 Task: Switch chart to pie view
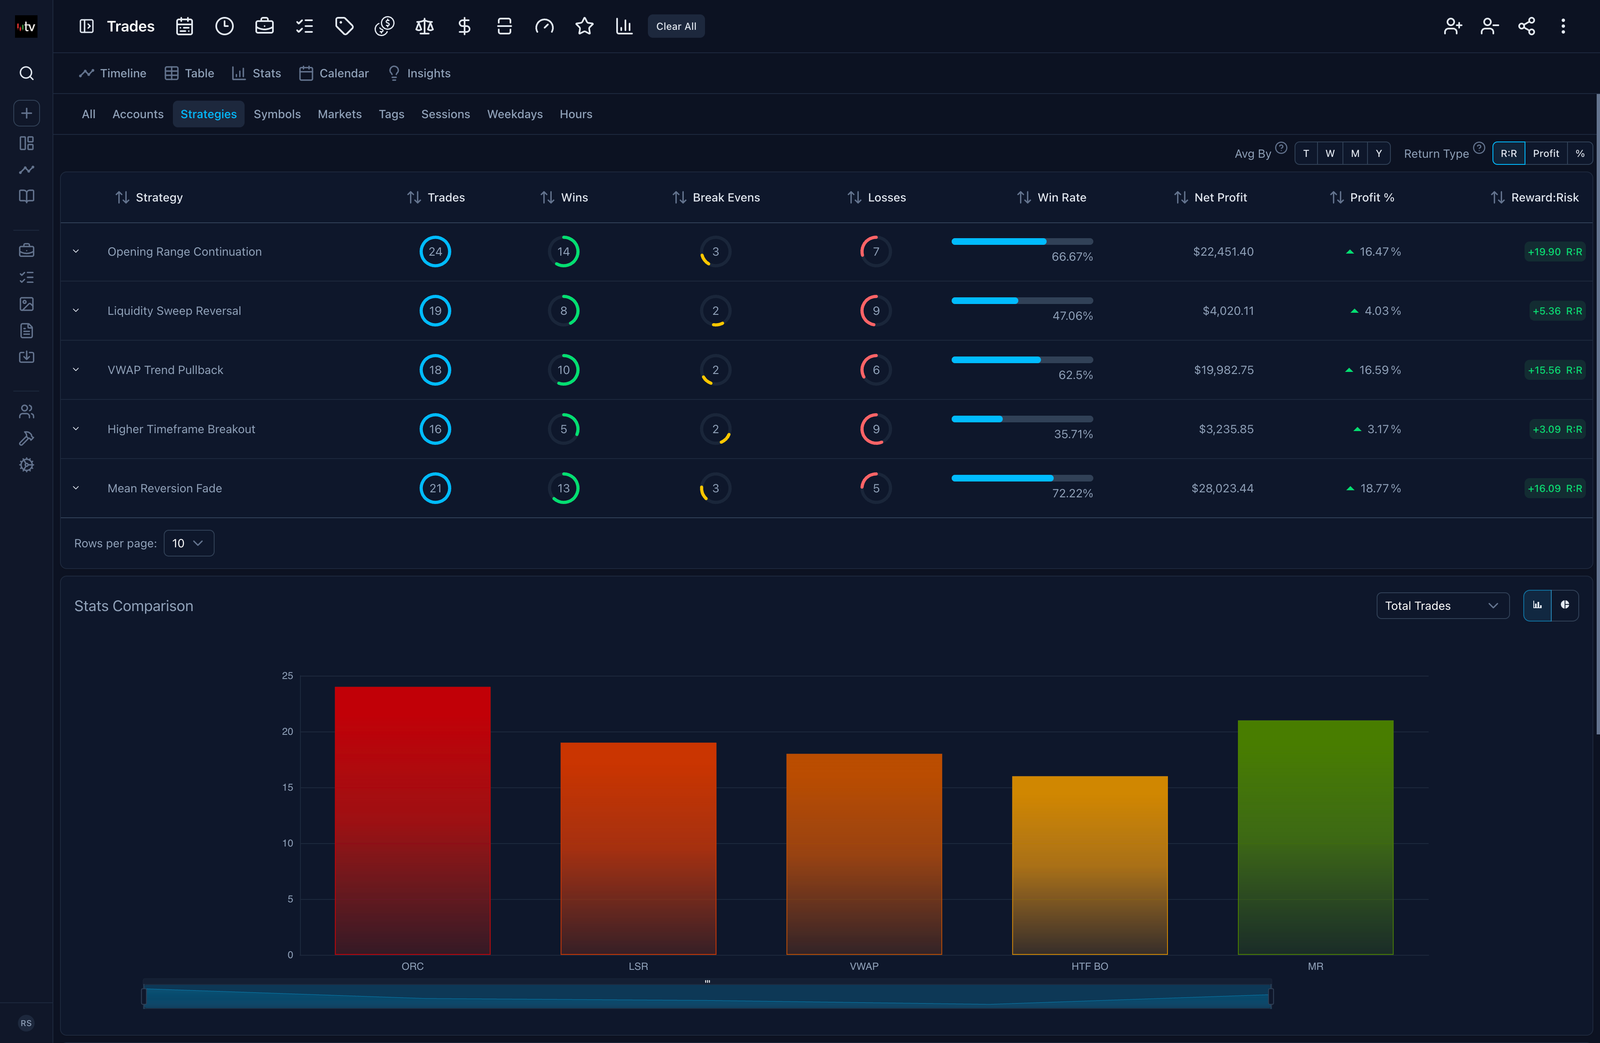[1565, 606]
